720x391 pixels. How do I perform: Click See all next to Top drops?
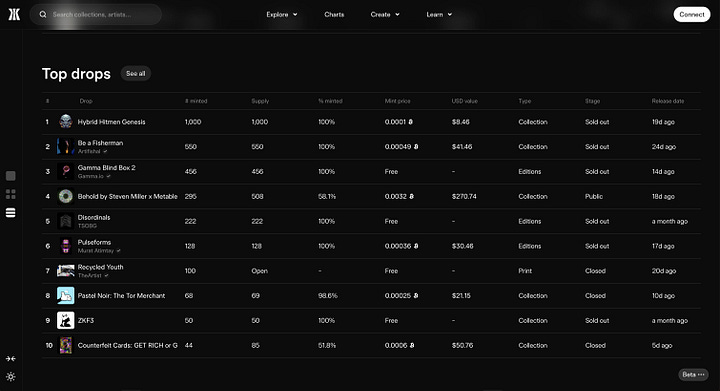(135, 73)
